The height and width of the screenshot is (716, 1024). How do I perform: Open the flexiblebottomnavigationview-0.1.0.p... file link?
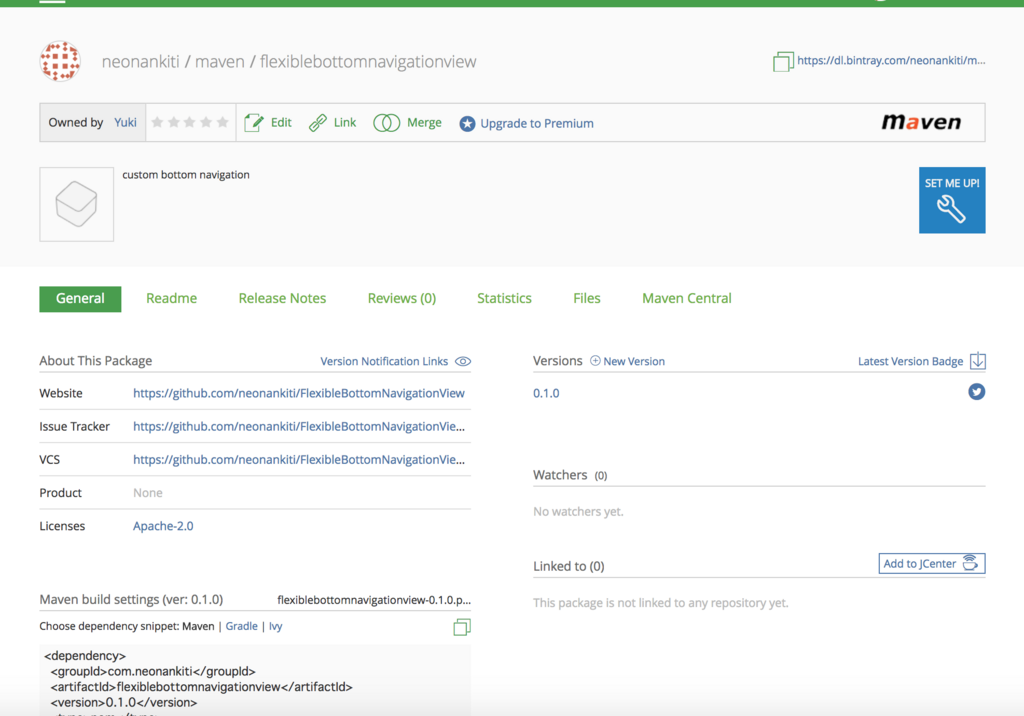[374, 600]
